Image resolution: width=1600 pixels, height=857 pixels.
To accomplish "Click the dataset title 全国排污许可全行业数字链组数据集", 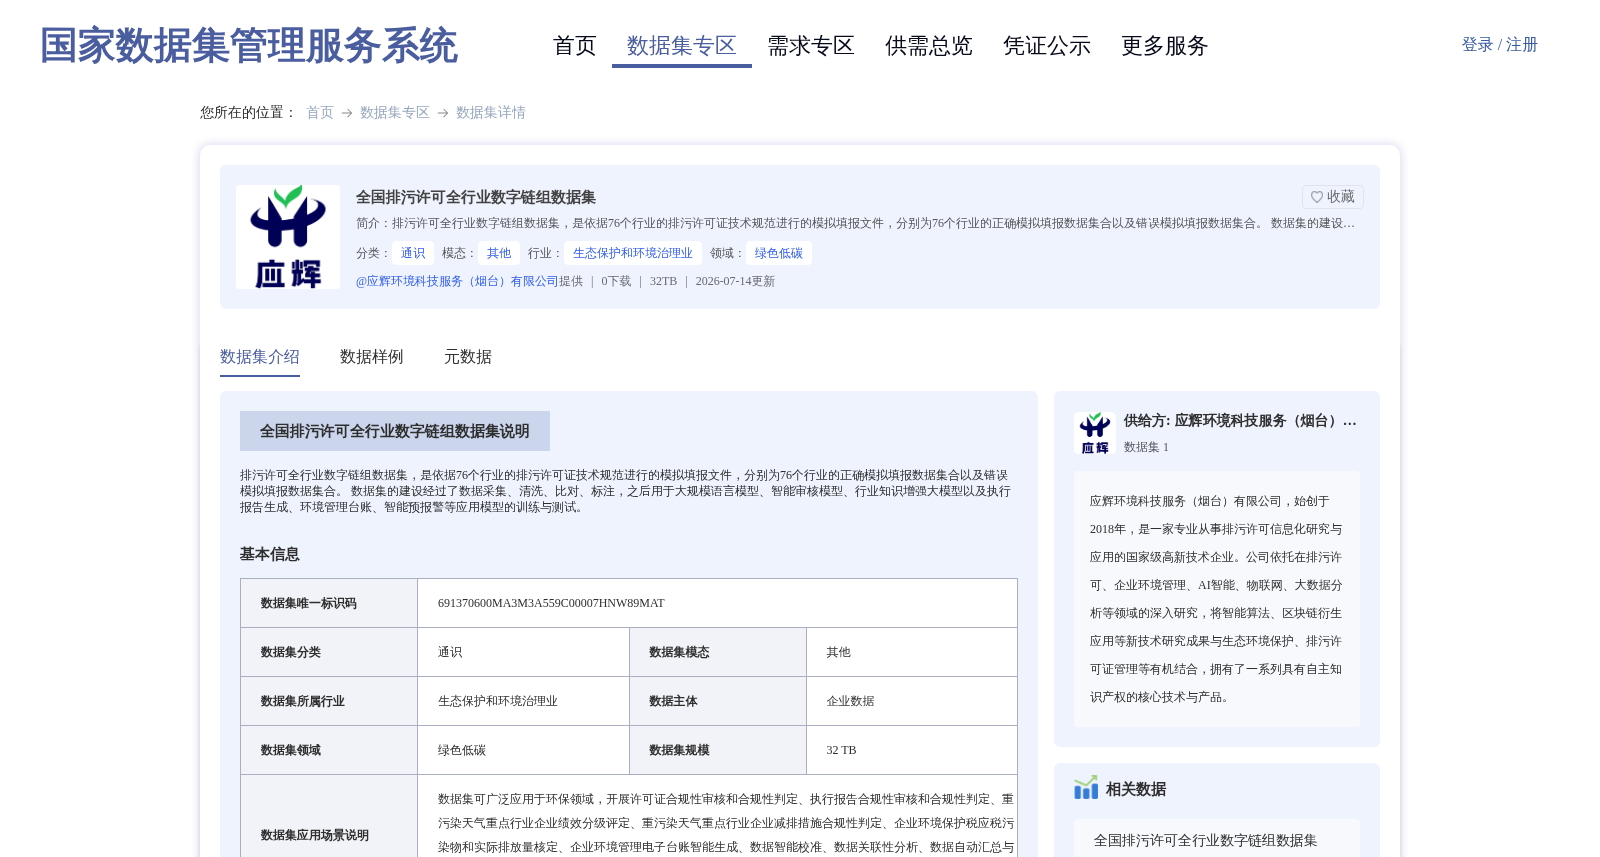I will point(476,197).
